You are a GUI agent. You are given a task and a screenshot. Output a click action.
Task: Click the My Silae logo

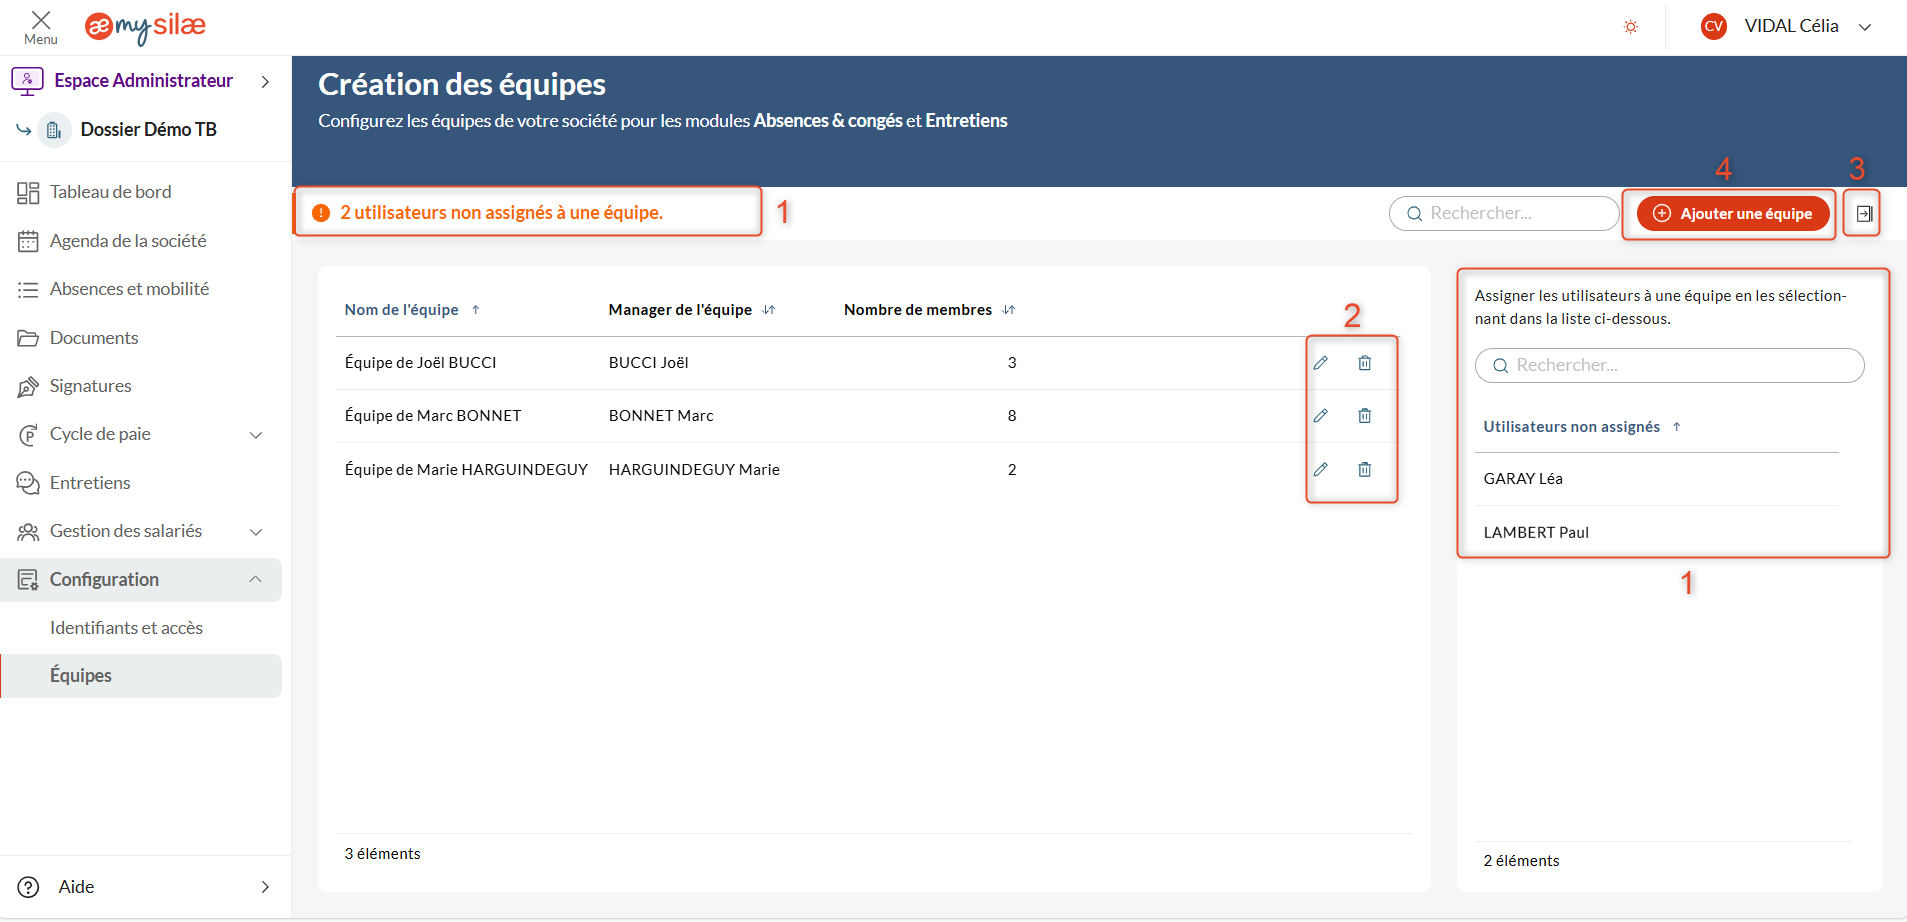(145, 27)
